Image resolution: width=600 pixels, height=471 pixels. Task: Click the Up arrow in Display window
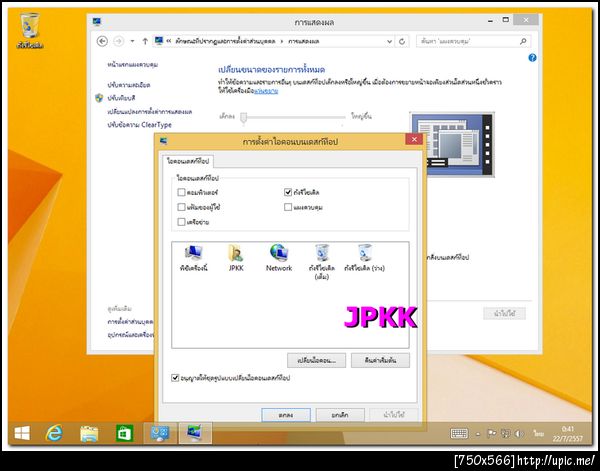point(145,41)
